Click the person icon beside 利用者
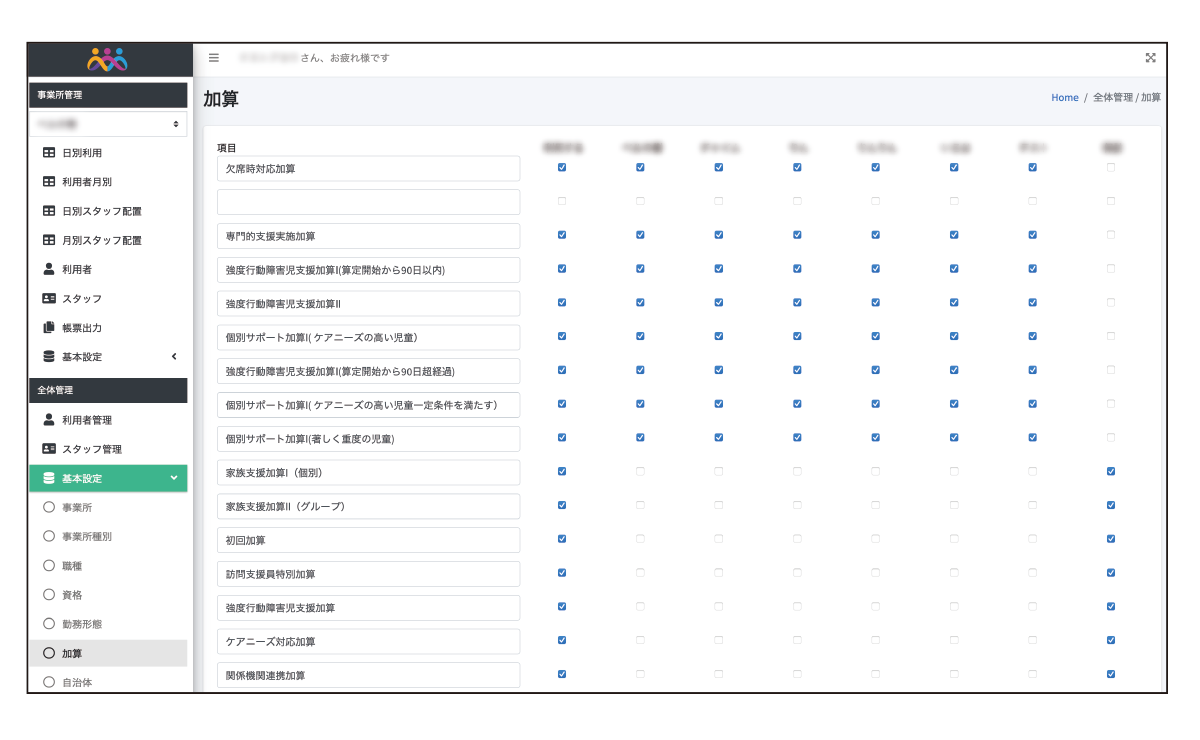This screenshot has width=1200, height=740. click(x=49, y=269)
